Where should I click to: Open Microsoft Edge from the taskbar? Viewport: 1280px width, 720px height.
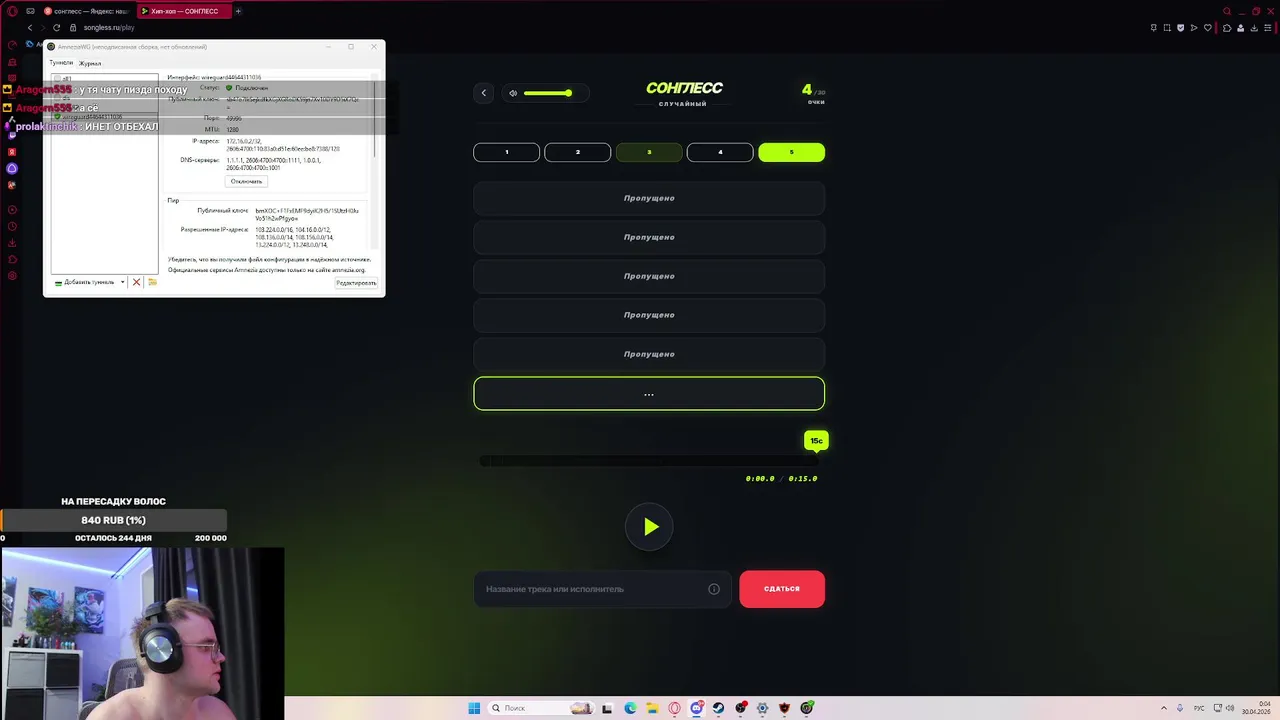point(630,708)
